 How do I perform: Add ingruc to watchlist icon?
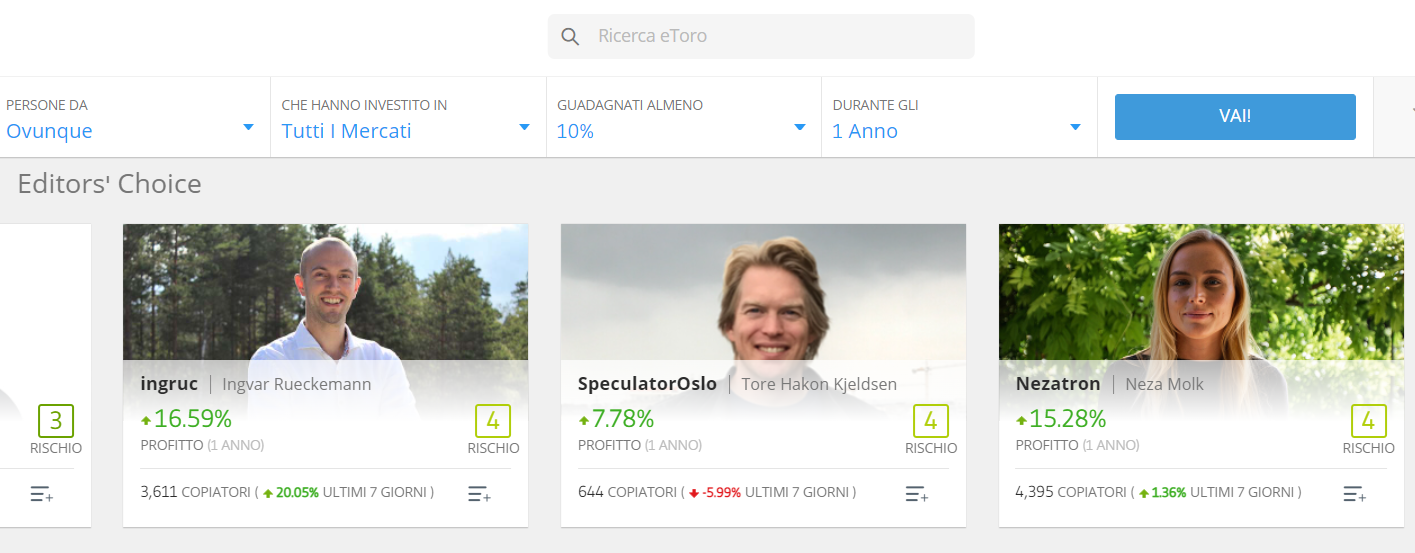coord(479,494)
